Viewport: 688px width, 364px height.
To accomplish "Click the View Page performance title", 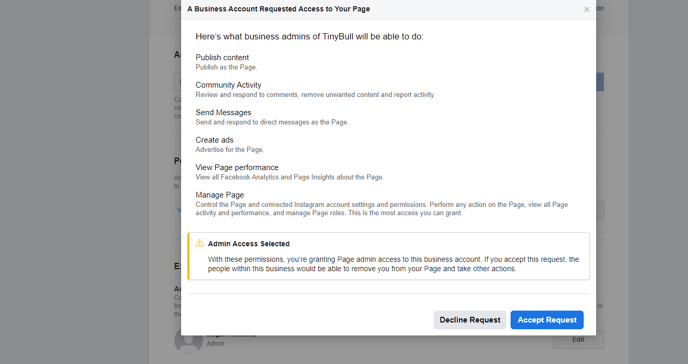I will point(237,168).
